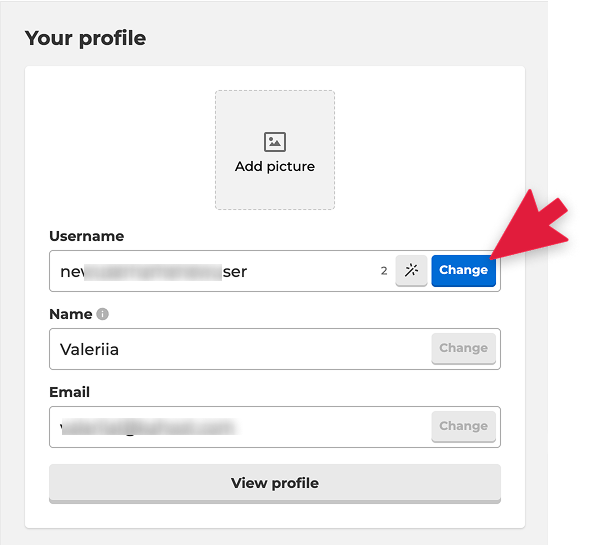Click the Your profile heading
The image size is (593, 545).
85,38
